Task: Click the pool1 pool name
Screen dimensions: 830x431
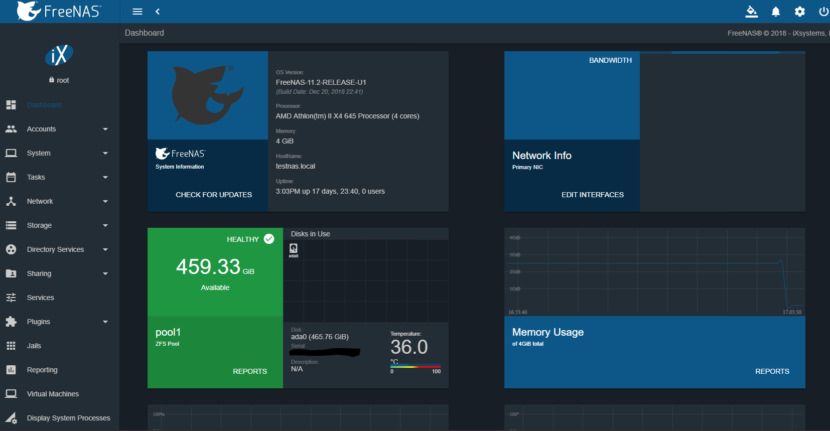Action: [x=168, y=333]
